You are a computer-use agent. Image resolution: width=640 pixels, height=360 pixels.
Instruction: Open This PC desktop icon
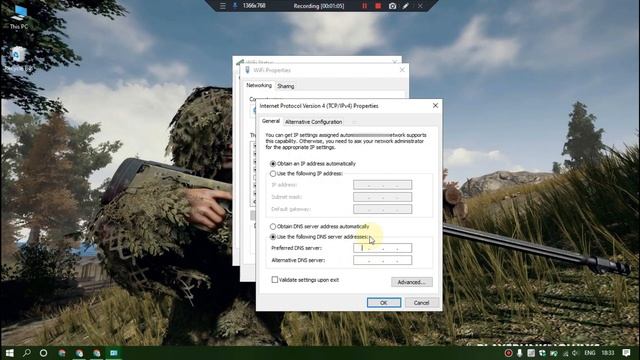coord(19,17)
